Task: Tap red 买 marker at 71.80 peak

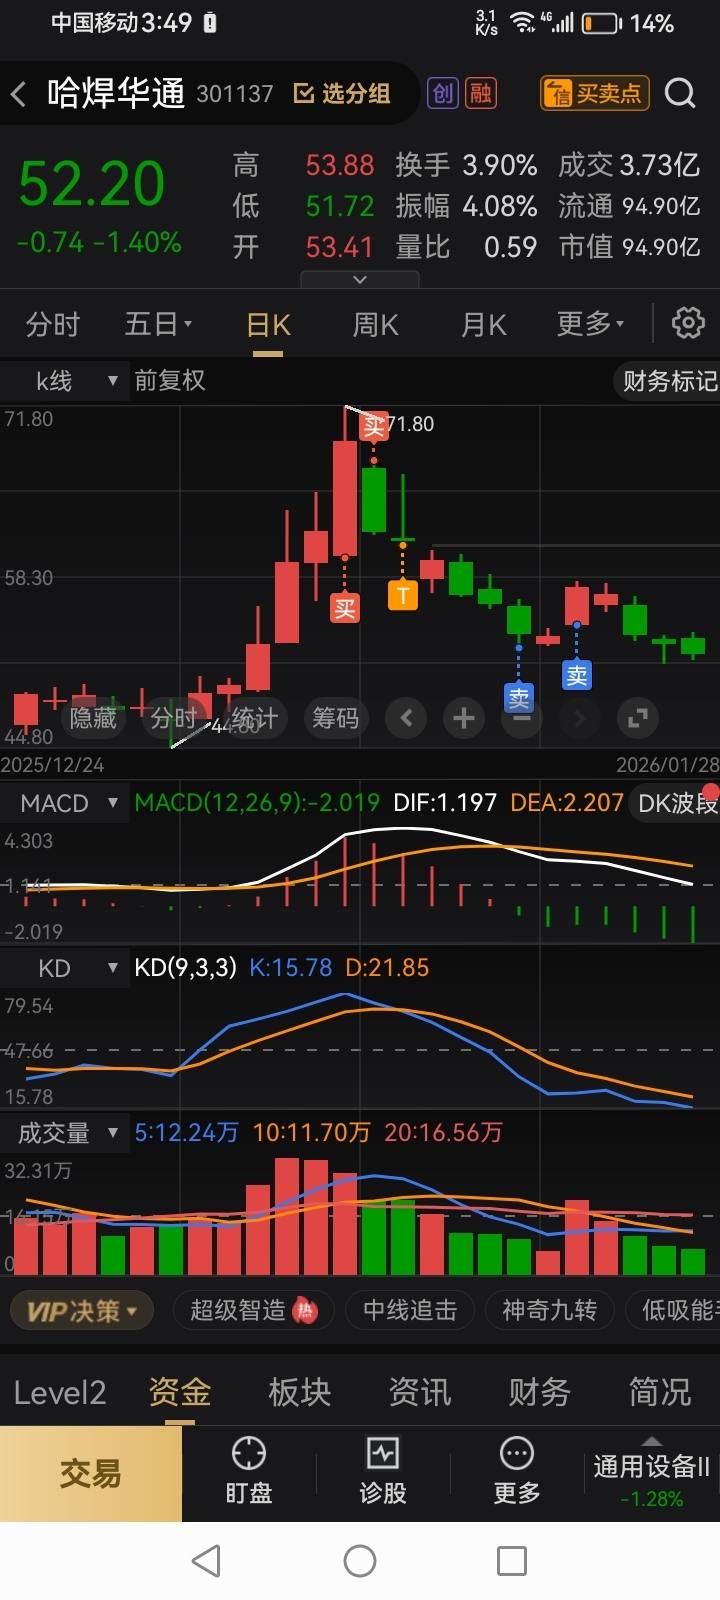Action: [374, 427]
